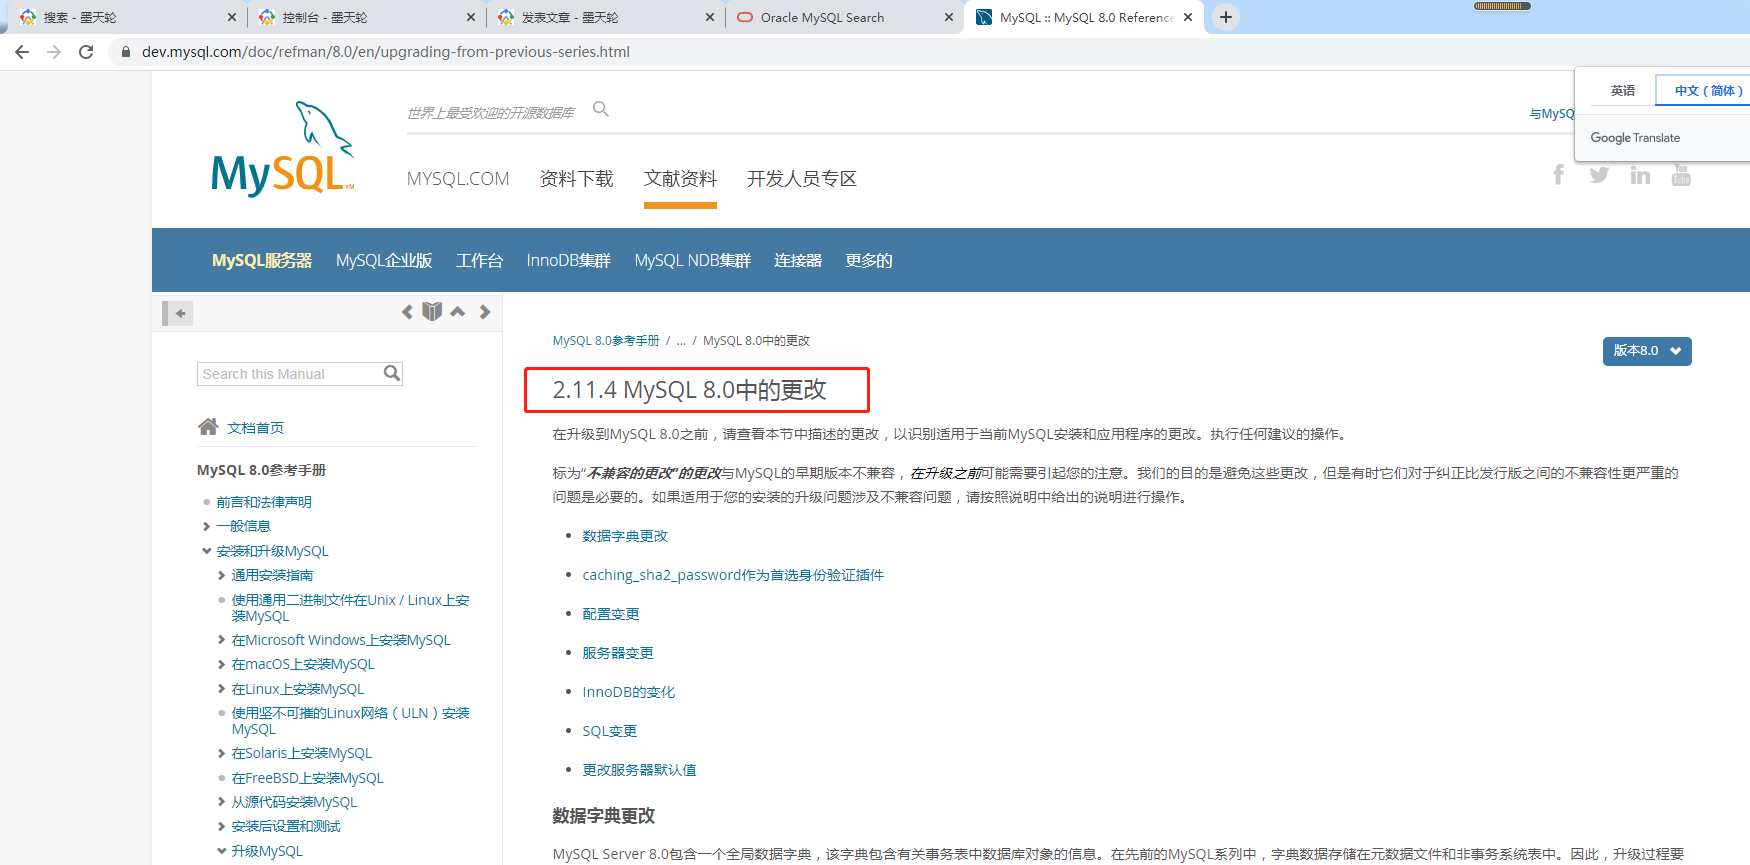Open 更改服务器默认值 link

(x=640, y=770)
